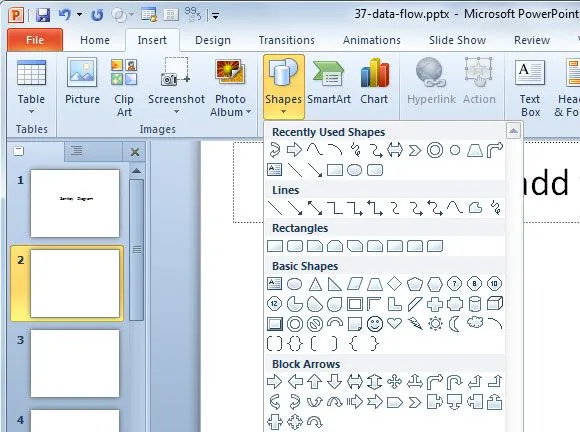Switch to the Slides thumbnail pane tab
This screenshot has height=432, width=580.
(19, 151)
